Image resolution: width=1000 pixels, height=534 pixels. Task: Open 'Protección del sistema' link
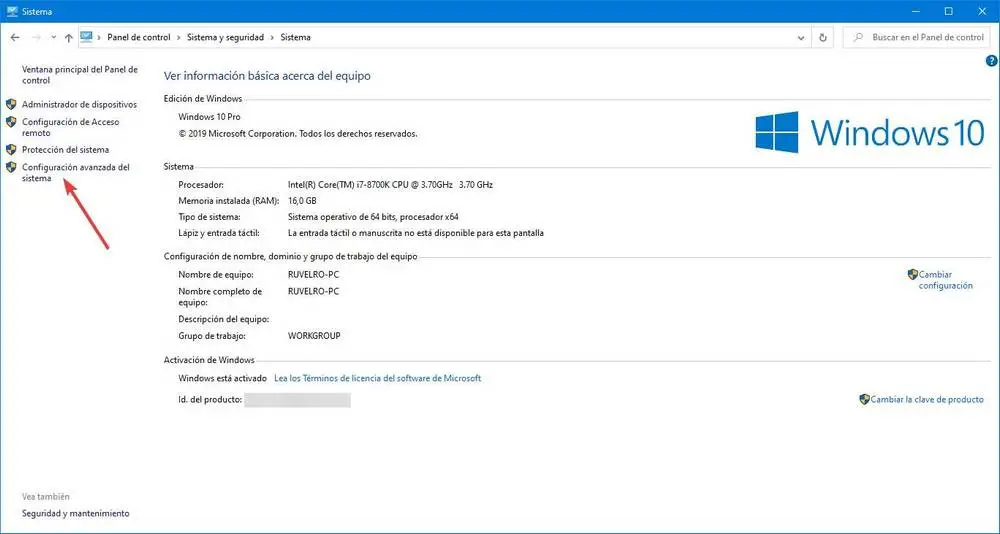click(x=65, y=150)
